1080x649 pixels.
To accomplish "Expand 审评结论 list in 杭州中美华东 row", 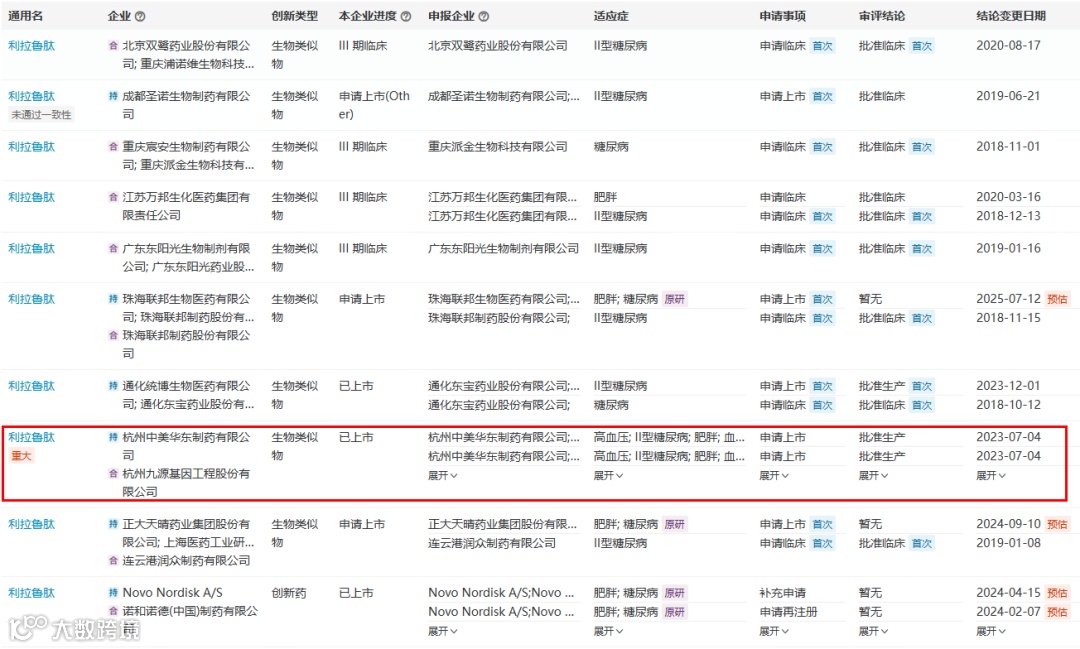I will (873, 475).
